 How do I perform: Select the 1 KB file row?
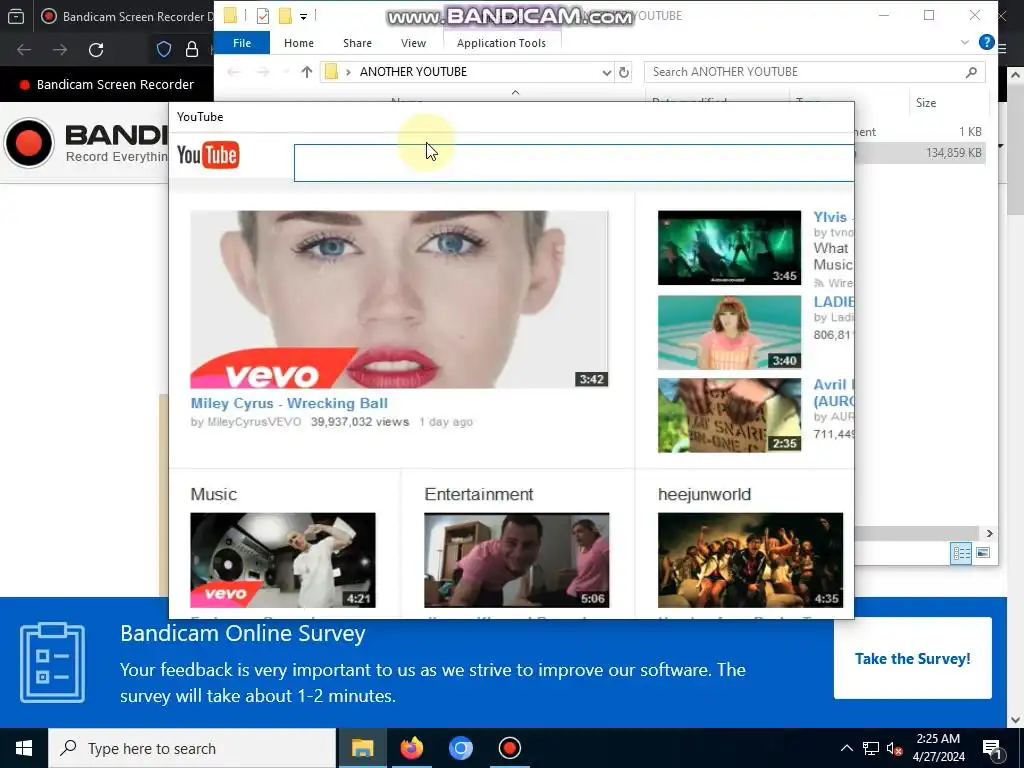pyautogui.click(x=920, y=132)
